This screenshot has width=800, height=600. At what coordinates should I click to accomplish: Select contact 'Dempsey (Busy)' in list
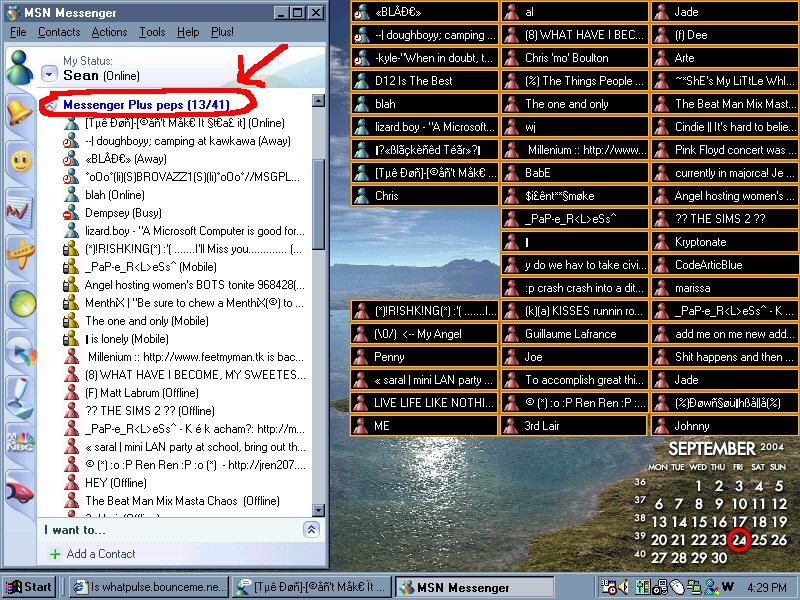[x=123, y=213]
